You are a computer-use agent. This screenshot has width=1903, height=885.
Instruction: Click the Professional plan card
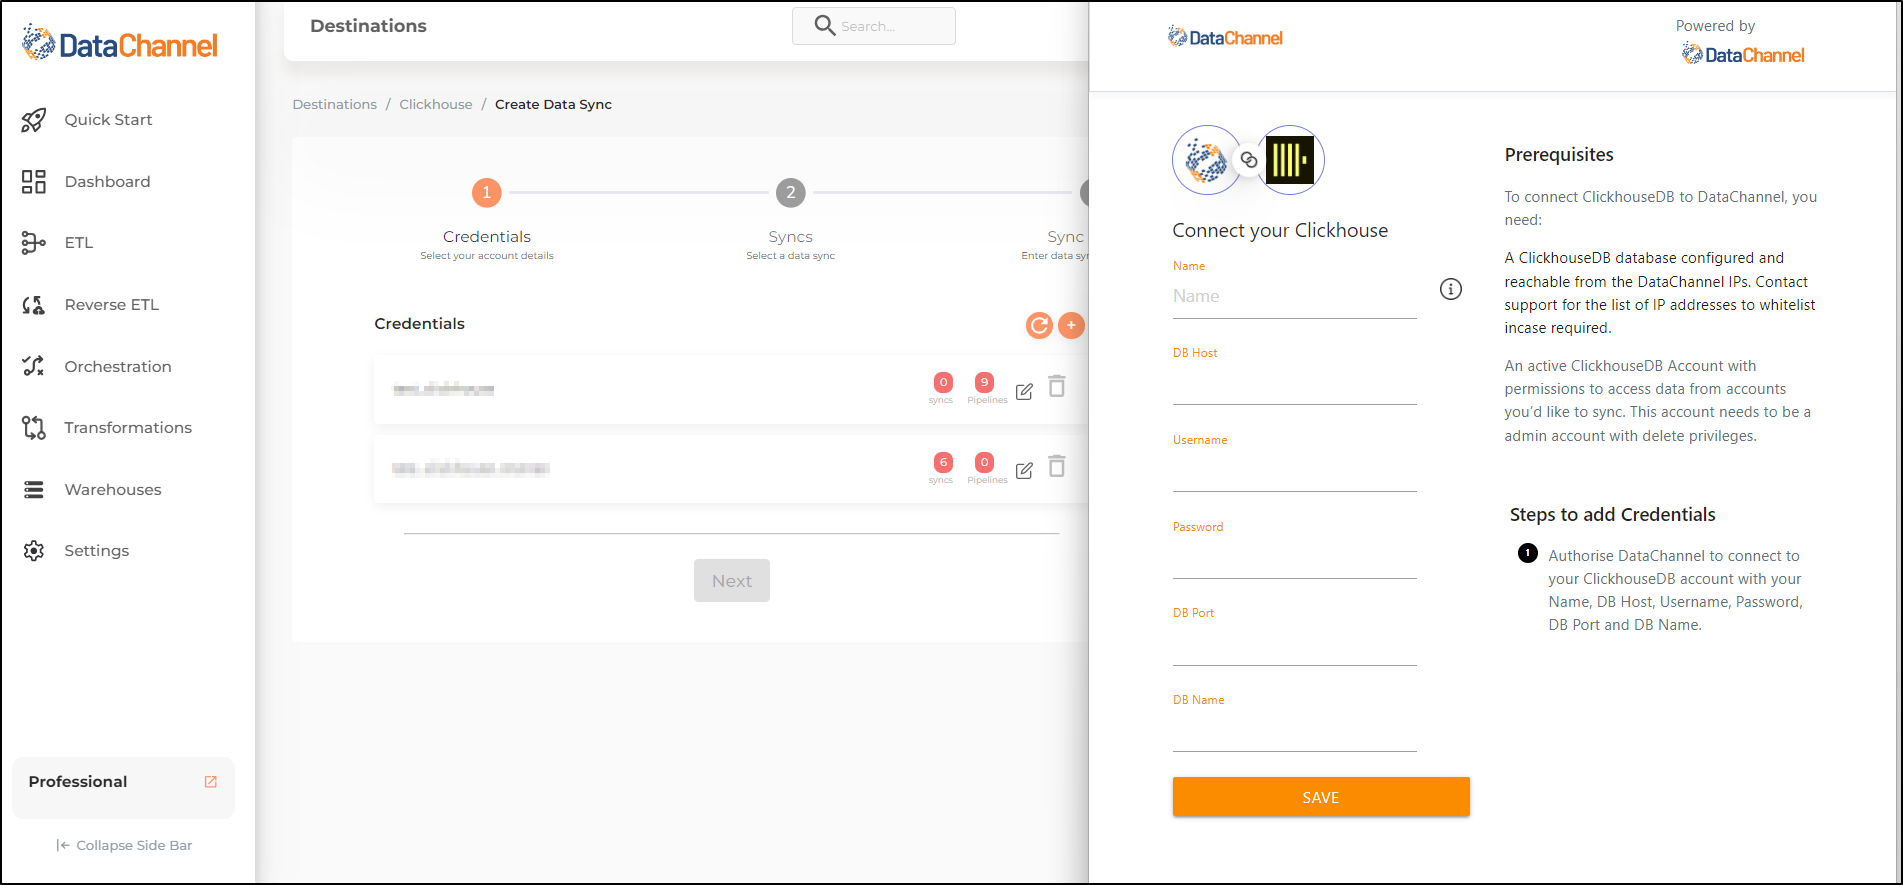pyautogui.click(x=123, y=787)
